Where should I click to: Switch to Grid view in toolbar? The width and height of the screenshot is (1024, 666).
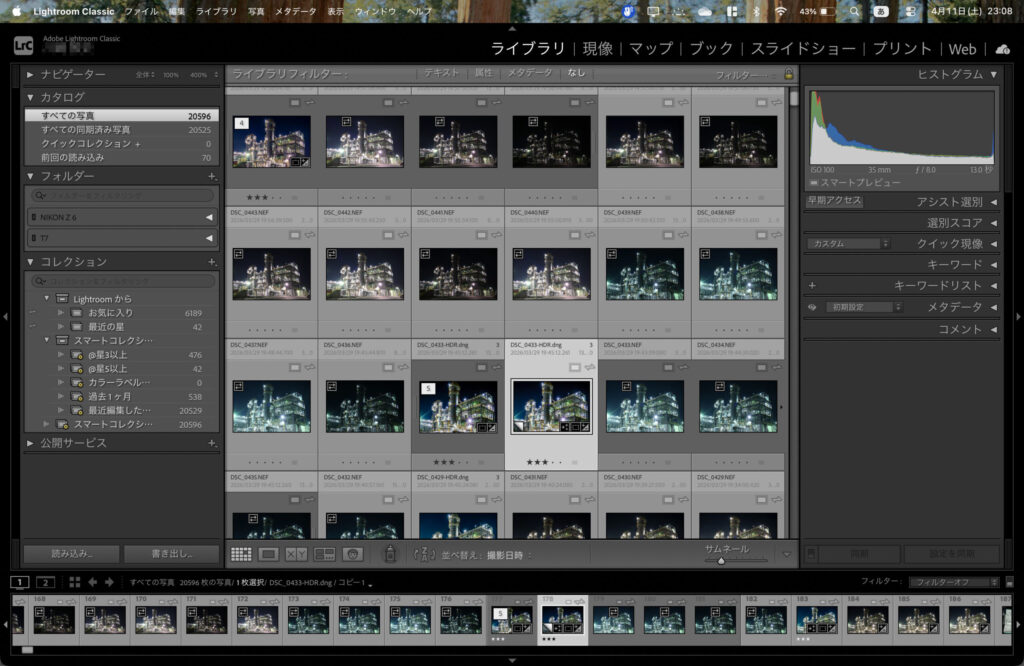[x=241, y=554]
